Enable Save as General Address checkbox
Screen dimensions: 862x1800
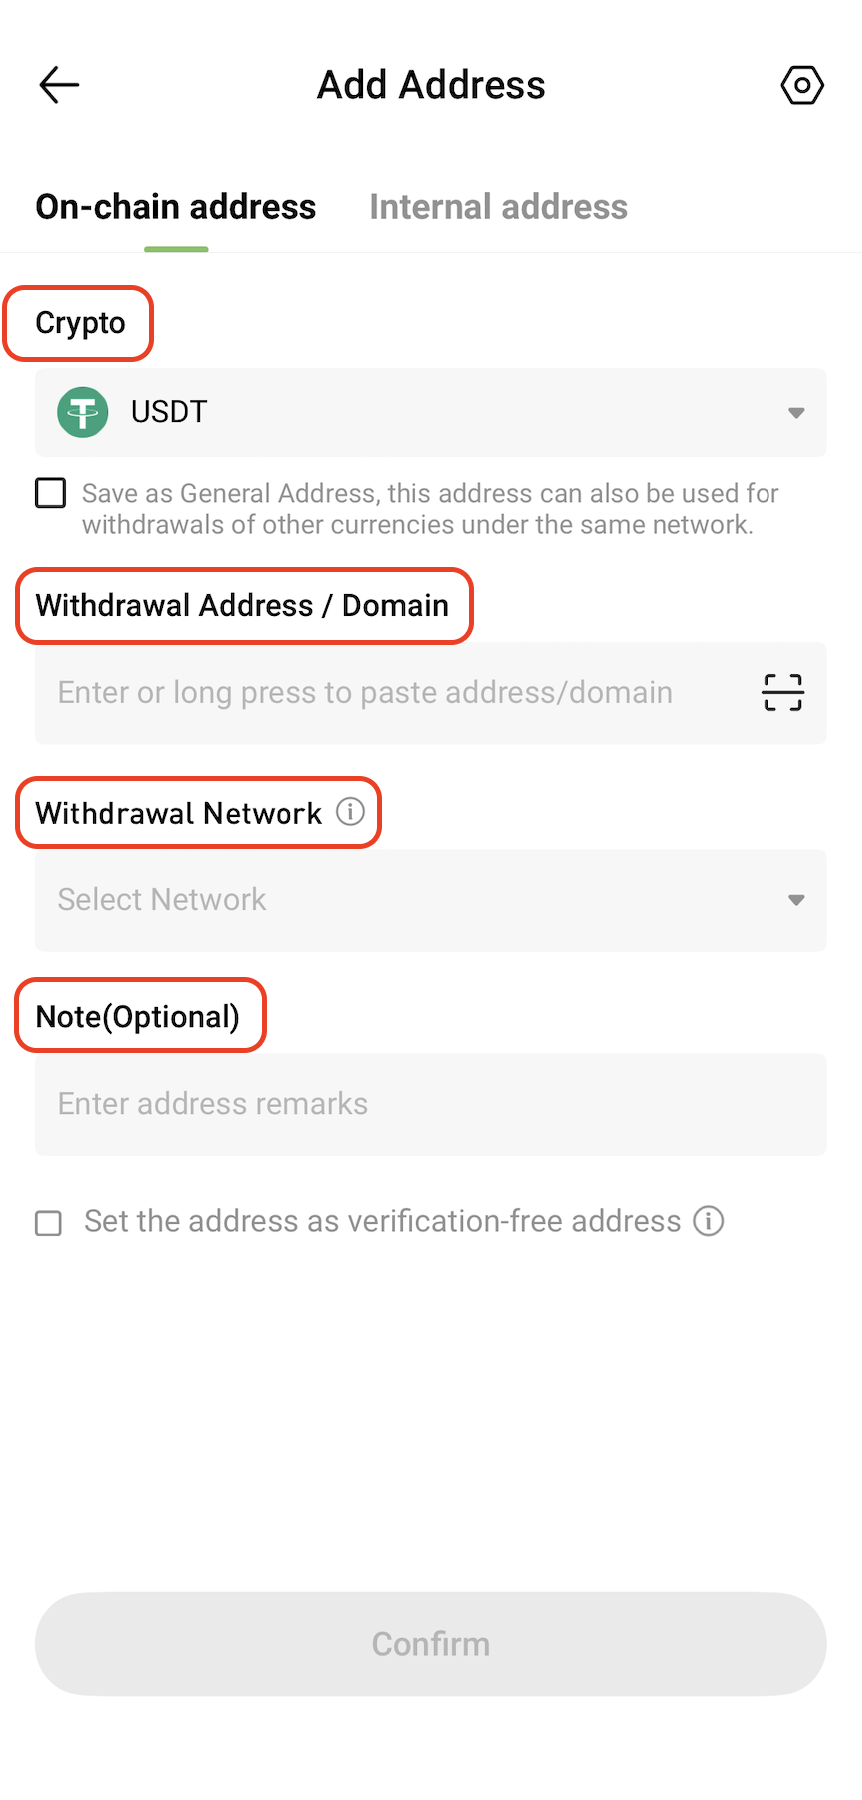click(51, 493)
